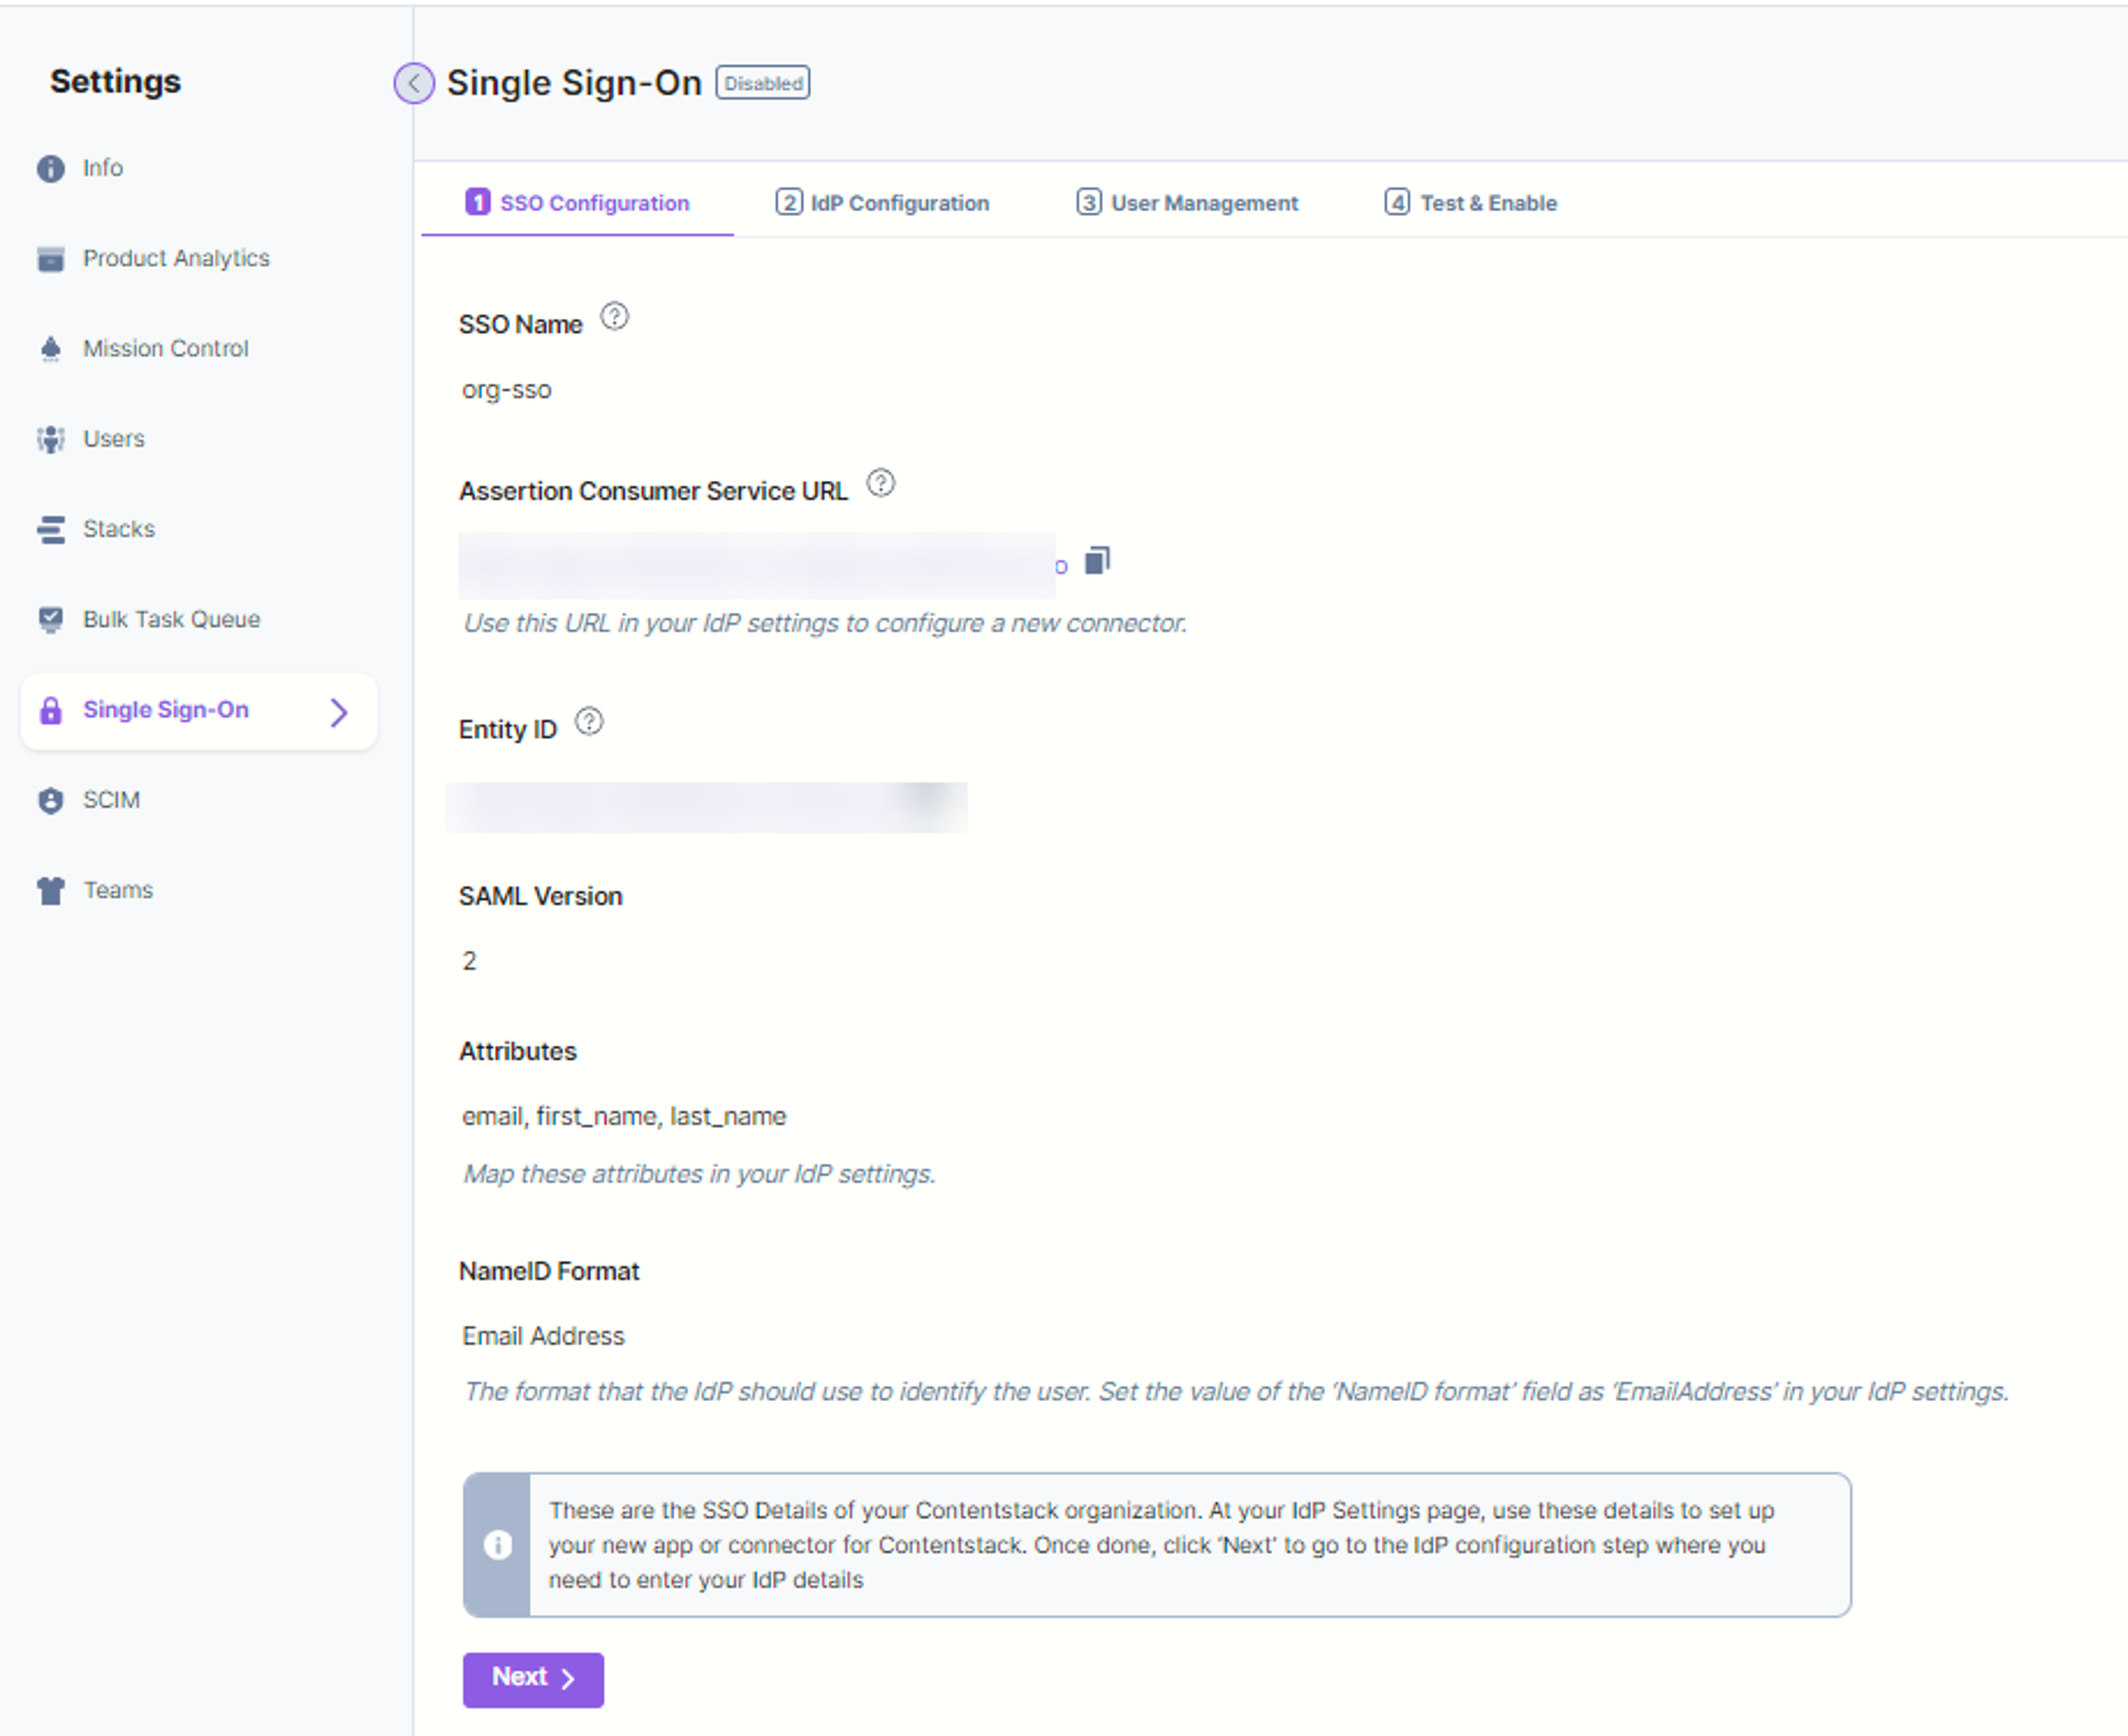Image resolution: width=2128 pixels, height=1736 pixels.
Task: Show help for SSO Name
Action: tap(614, 317)
